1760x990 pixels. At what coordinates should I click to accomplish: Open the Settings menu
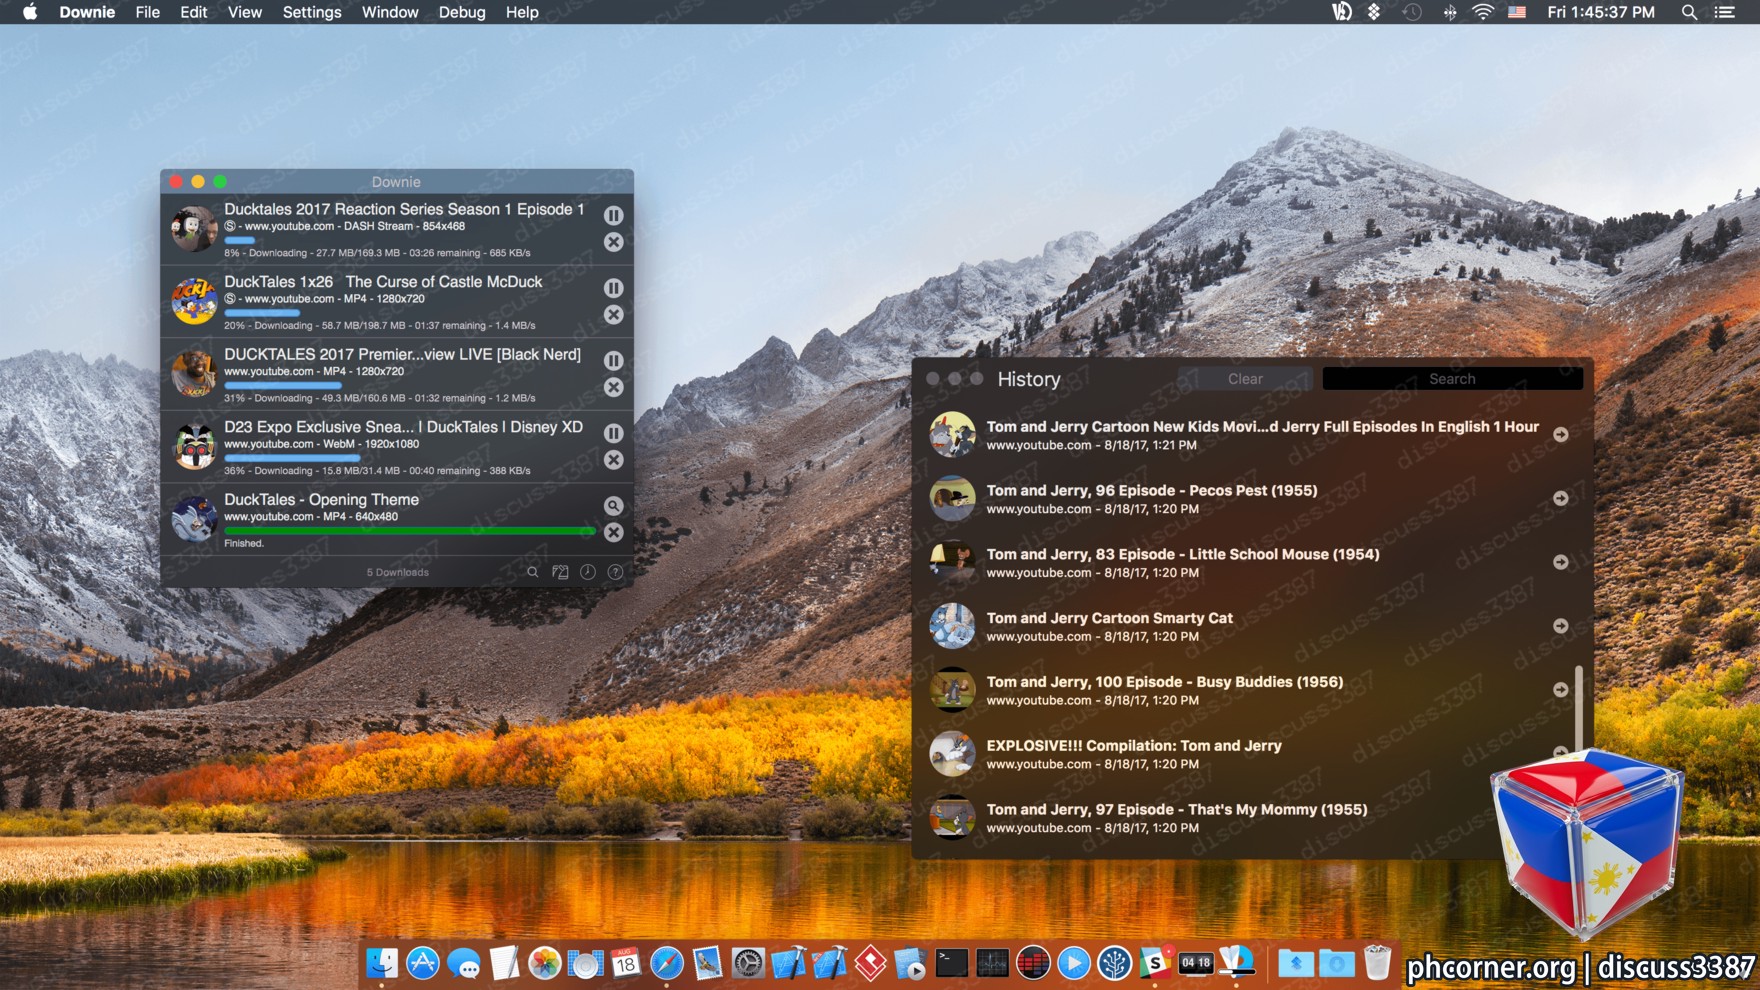(311, 12)
